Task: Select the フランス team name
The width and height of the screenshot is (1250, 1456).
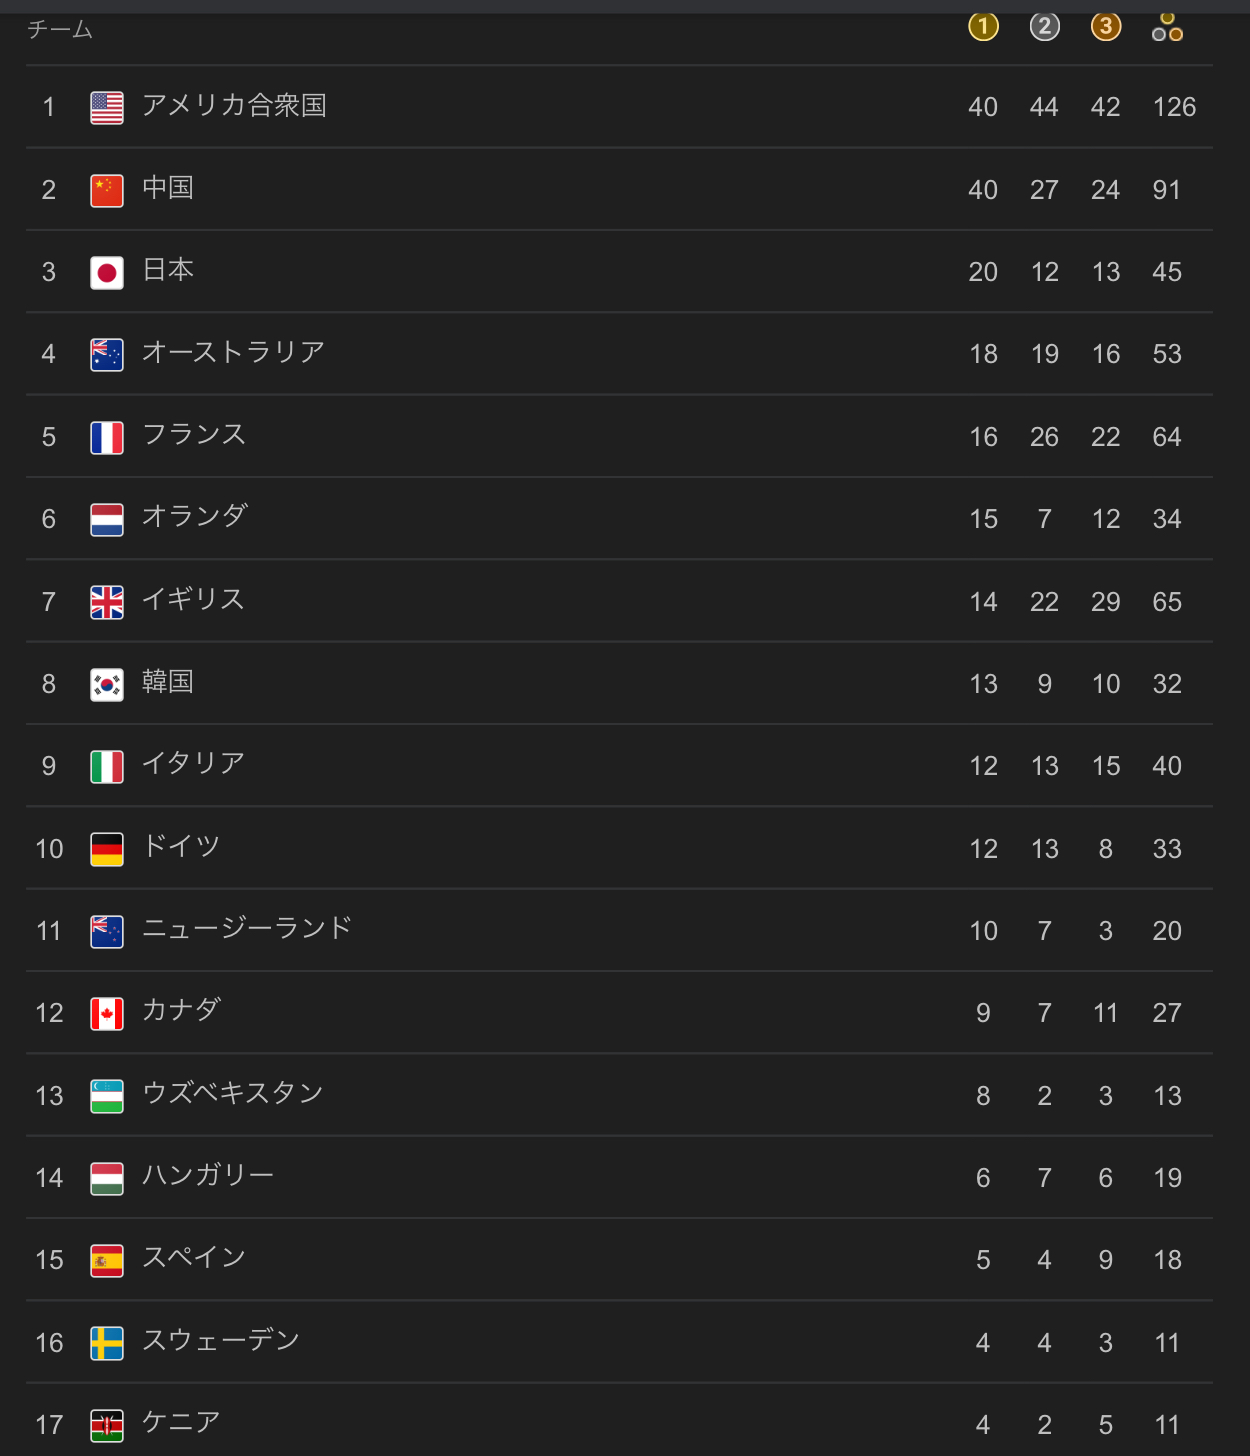Action: [x=194, y=435]
